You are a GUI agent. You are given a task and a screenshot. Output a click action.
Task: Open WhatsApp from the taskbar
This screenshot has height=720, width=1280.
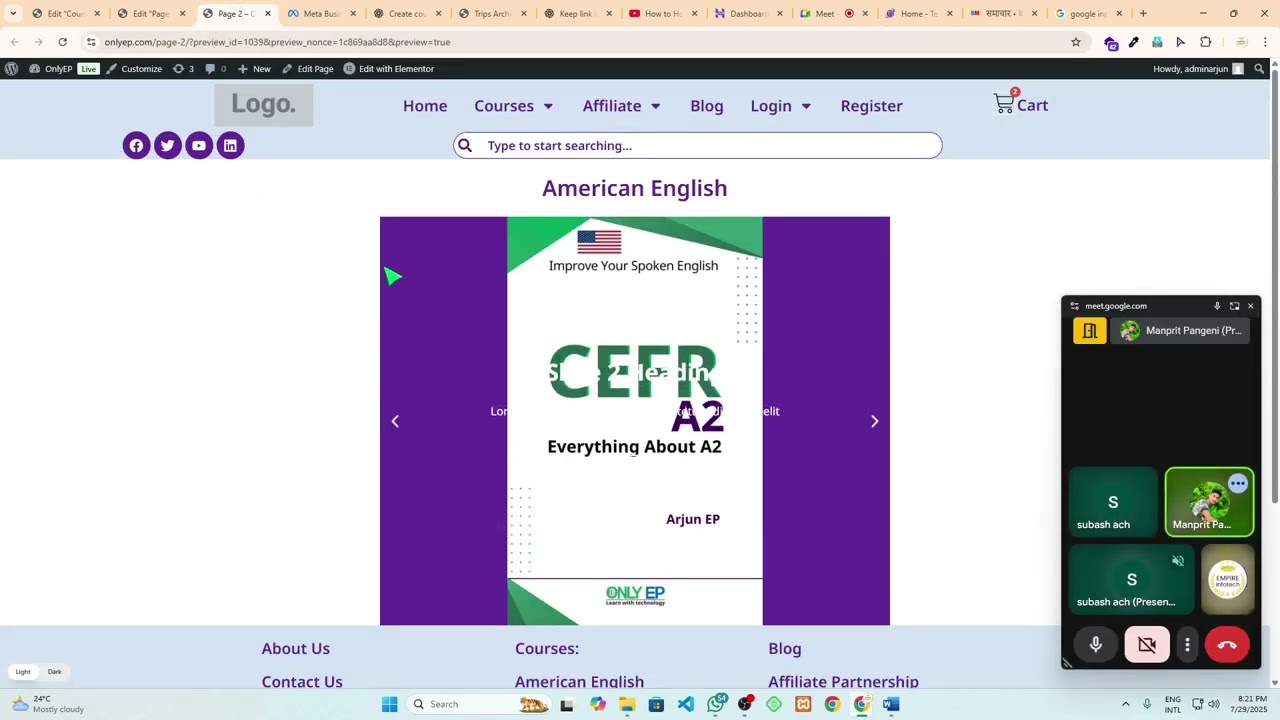[x=716, y=704]
